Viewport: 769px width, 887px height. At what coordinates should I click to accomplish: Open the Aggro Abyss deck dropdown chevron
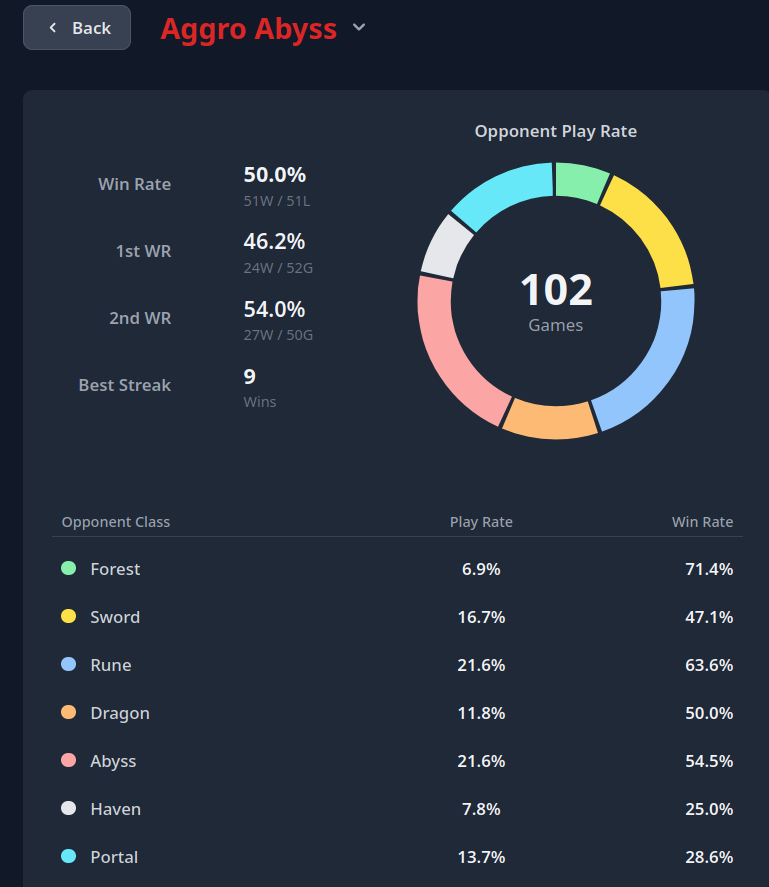tap(359, 27)
